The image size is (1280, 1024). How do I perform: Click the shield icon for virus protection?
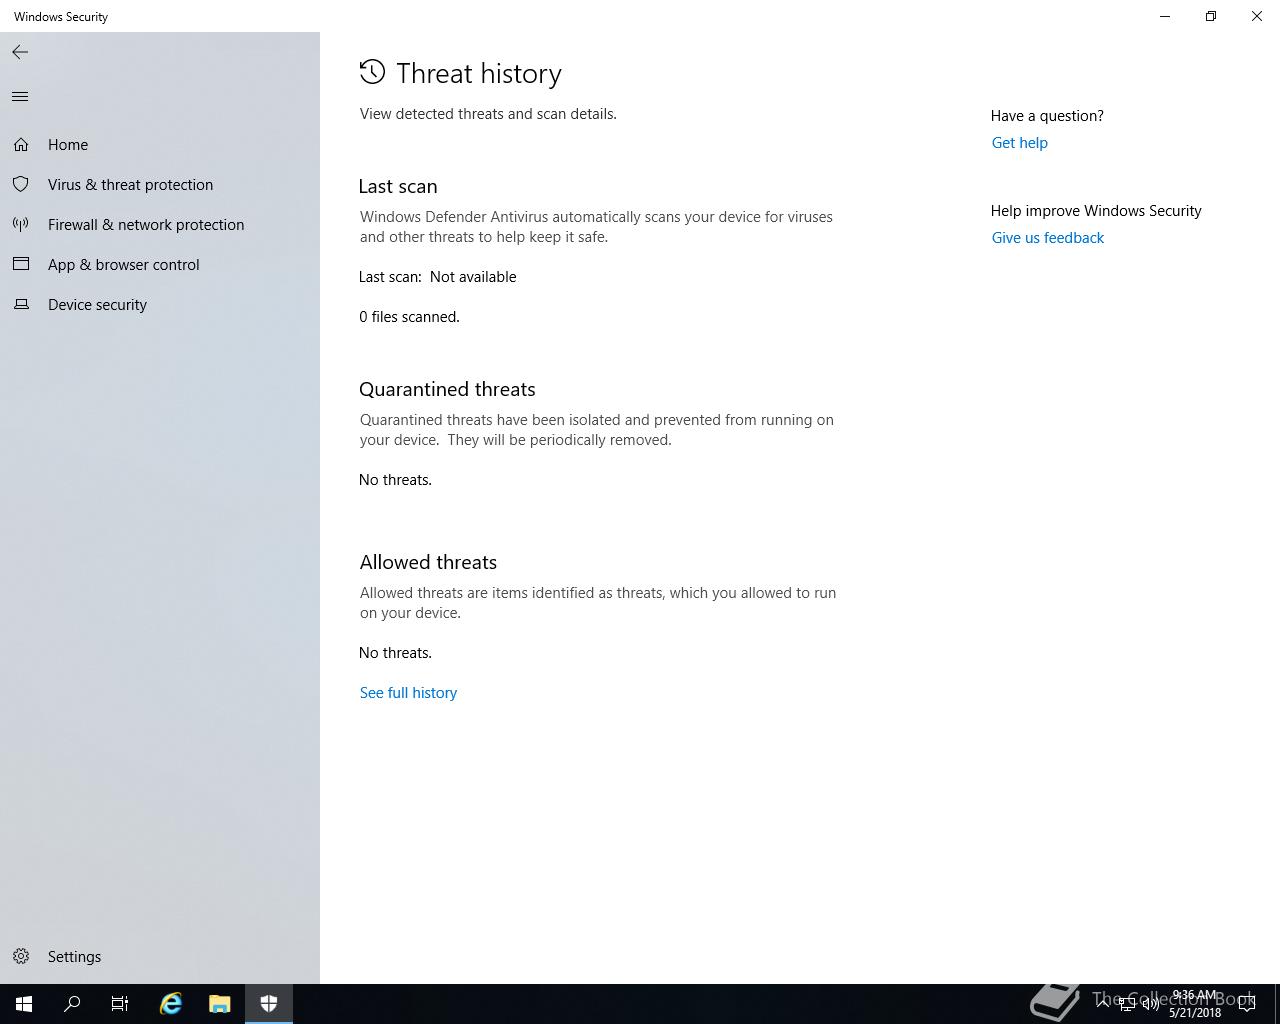[x=21, y=185]
